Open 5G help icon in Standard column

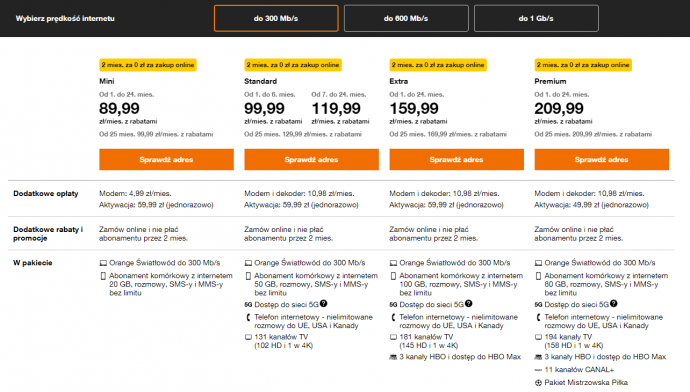pos(323,304)
